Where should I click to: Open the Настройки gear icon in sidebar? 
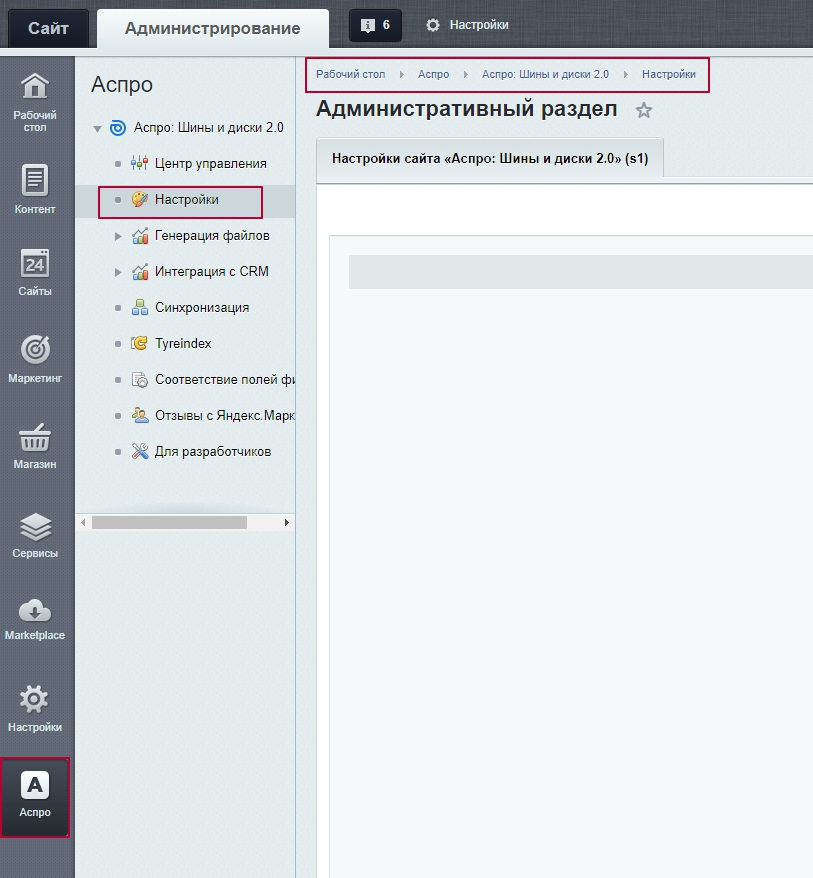35,699
